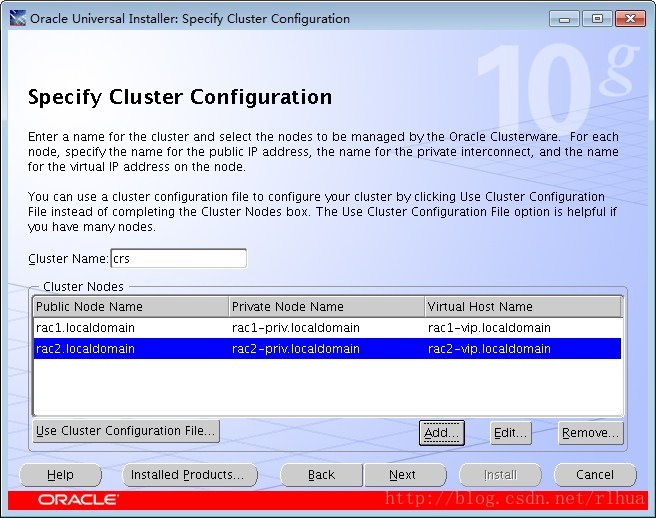The width and height of the screenshot is (656, 518).
Task: Maximize the installer window
Action: (597, 19)
